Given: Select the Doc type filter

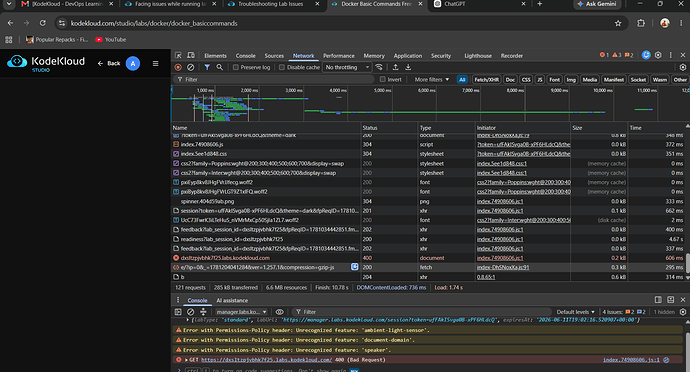Looking at the screenshot, I should (510, 80).
